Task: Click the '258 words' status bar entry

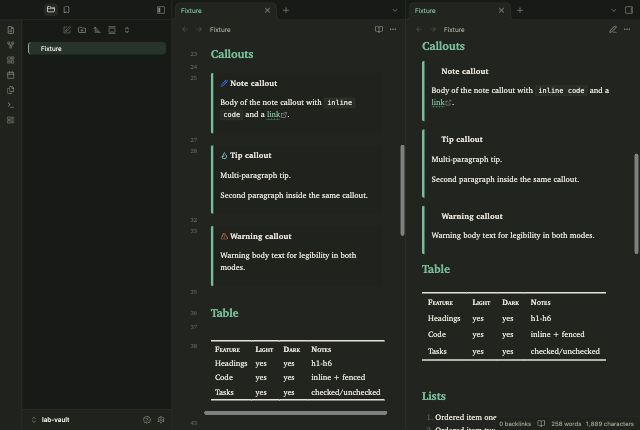Action: click(566, 424)
